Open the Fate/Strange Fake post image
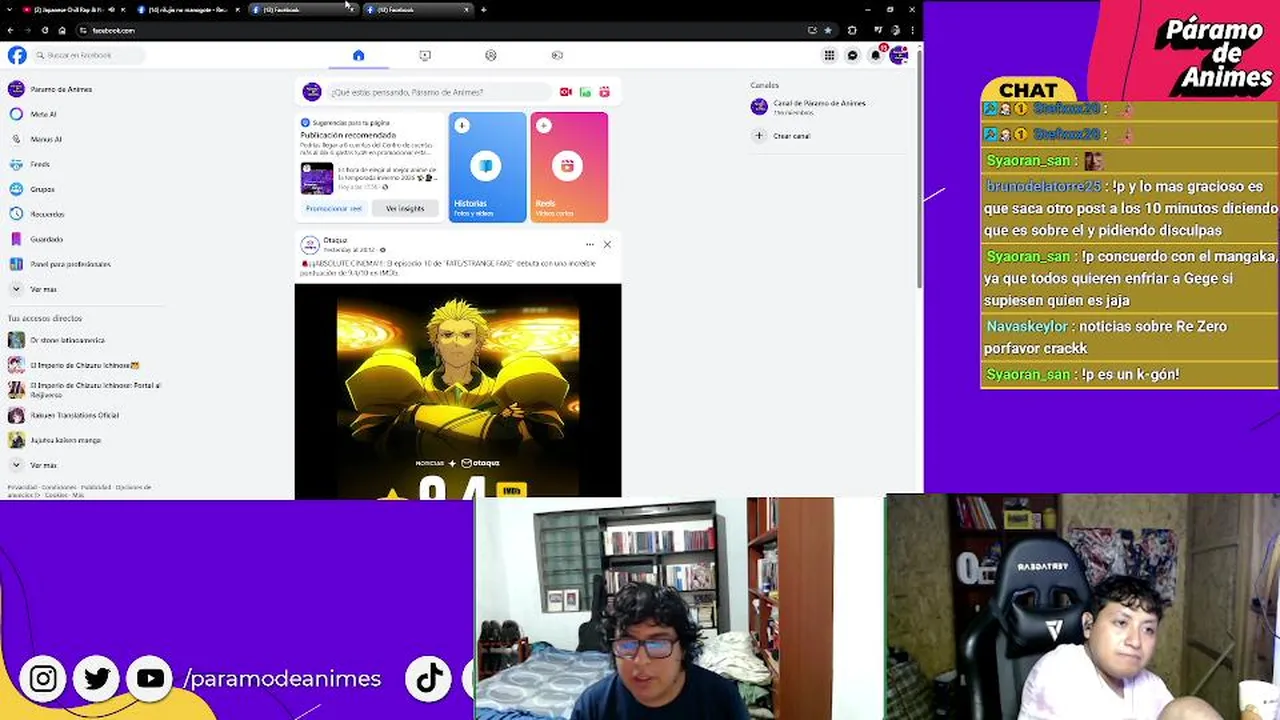This screenshot has width=1280, height=720. 458,390
